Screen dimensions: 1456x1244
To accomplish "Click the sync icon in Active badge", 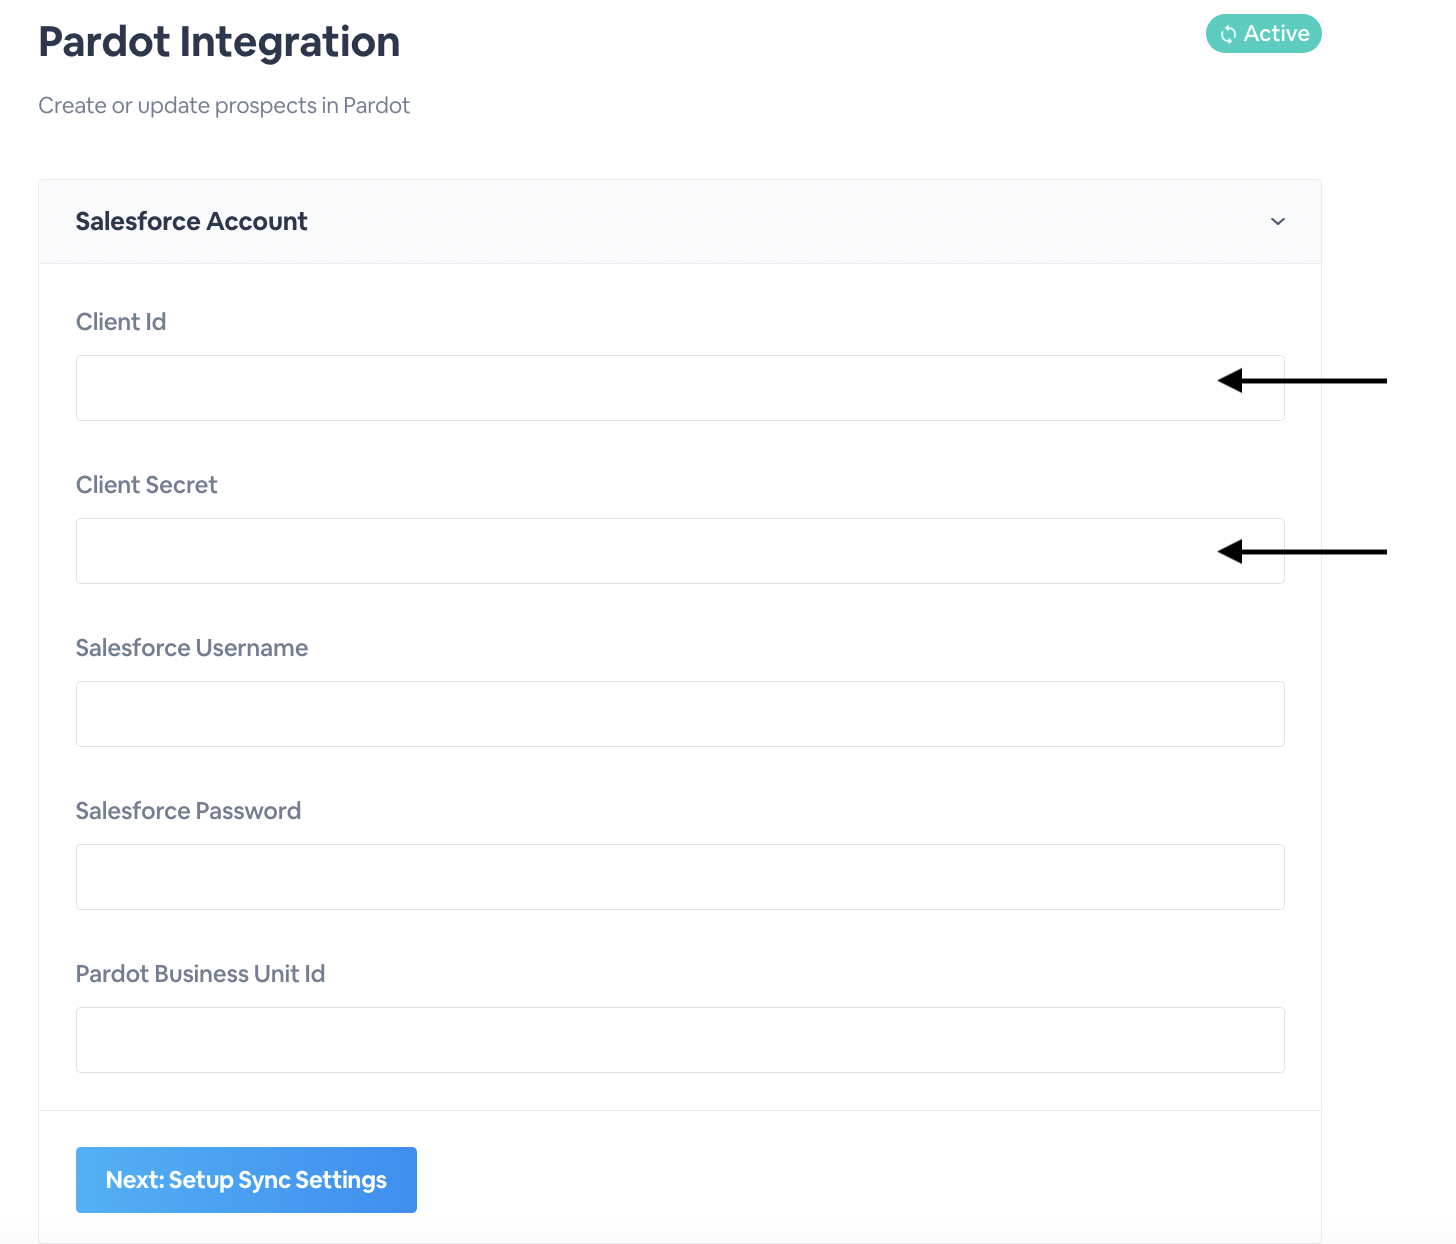I will click(x=1228, y=35).
